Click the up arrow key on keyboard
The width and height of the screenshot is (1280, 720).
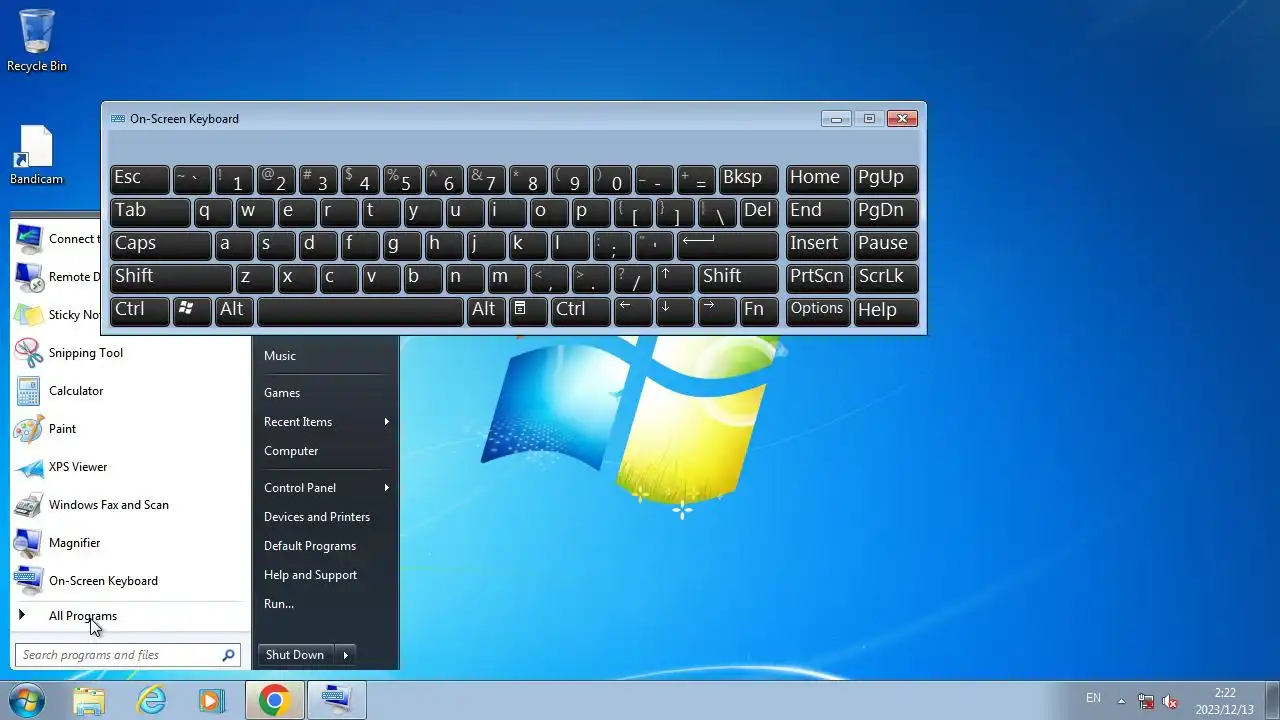(675, 278)
